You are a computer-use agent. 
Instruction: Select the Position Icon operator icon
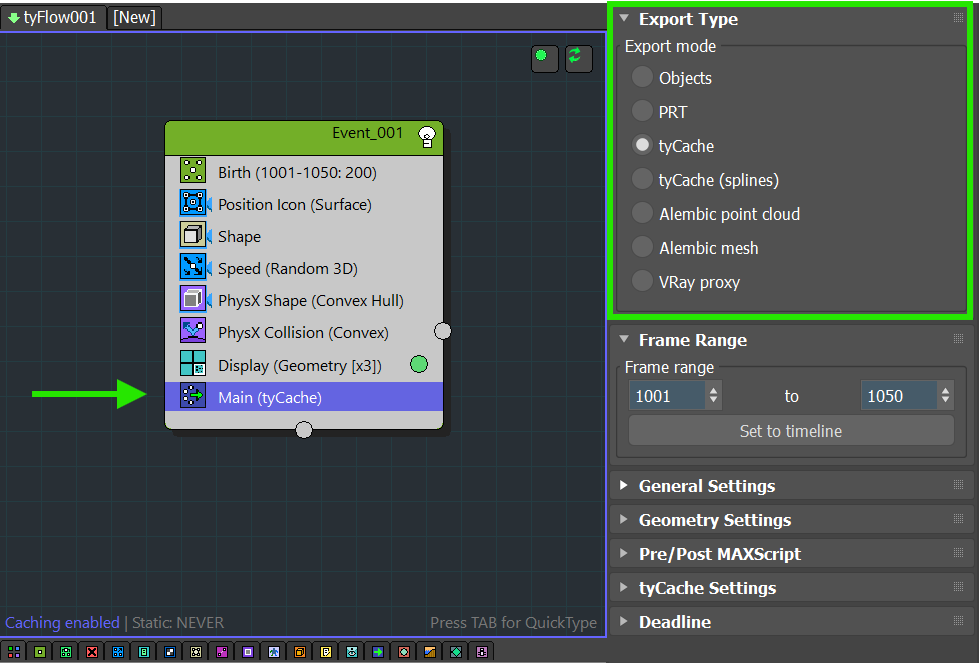(x=193, y=203)
